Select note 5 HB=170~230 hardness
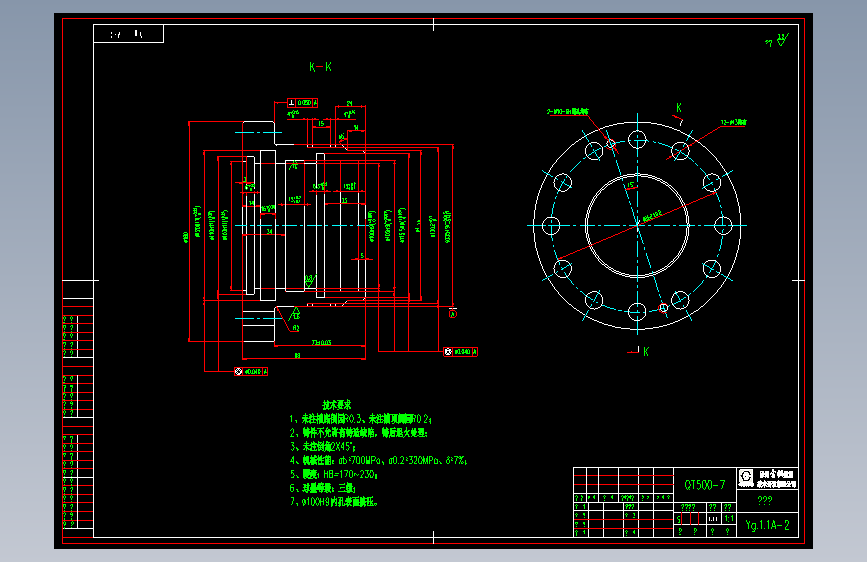 333,474
